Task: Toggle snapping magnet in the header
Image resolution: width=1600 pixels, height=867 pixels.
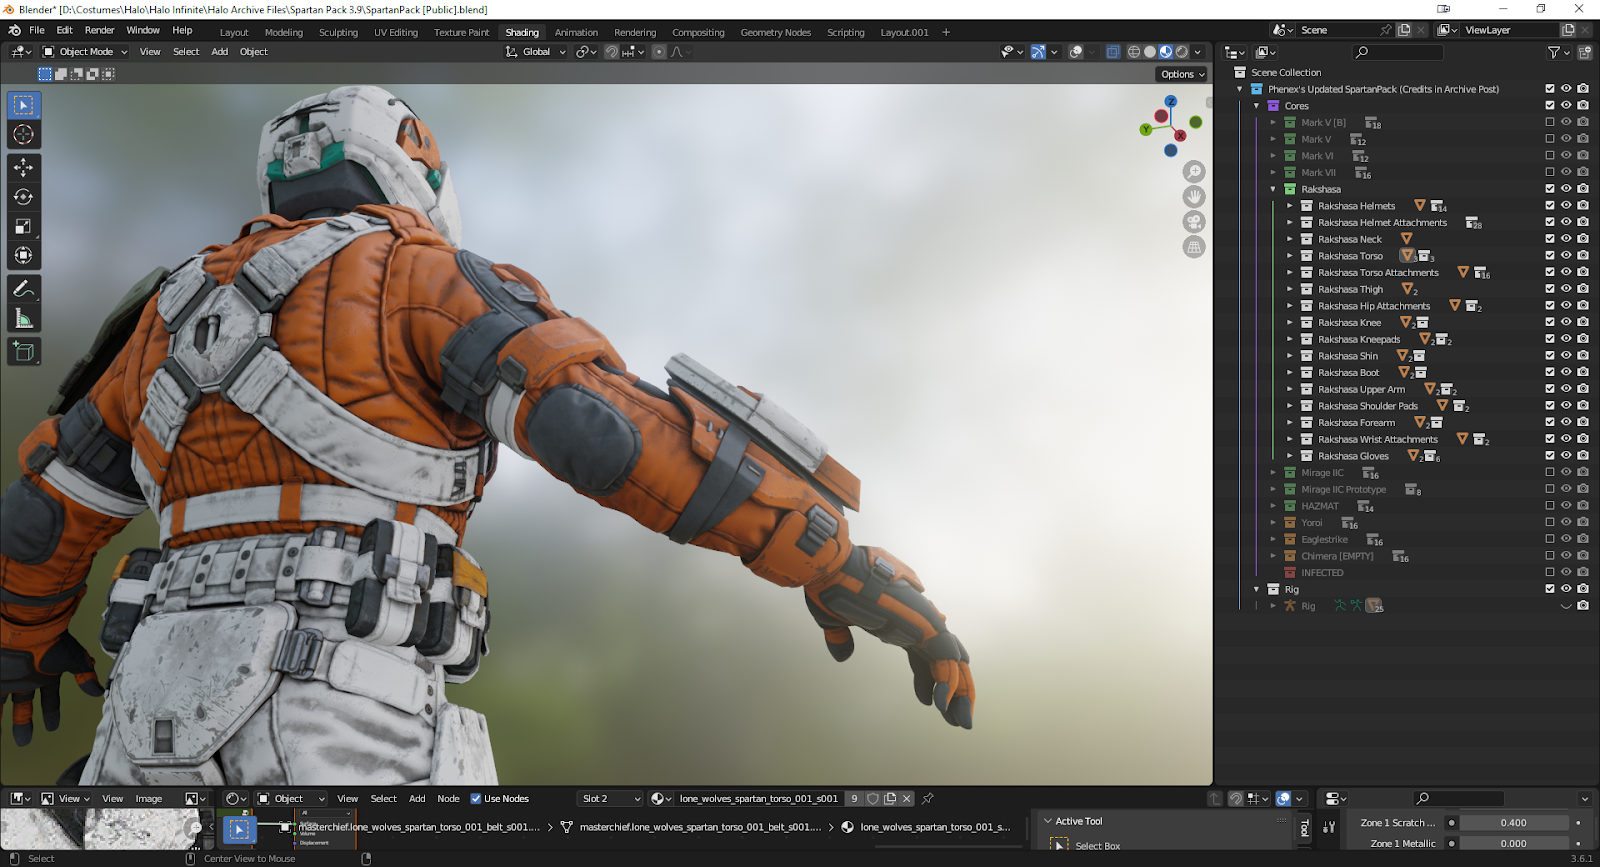Action: click(611, 52)
